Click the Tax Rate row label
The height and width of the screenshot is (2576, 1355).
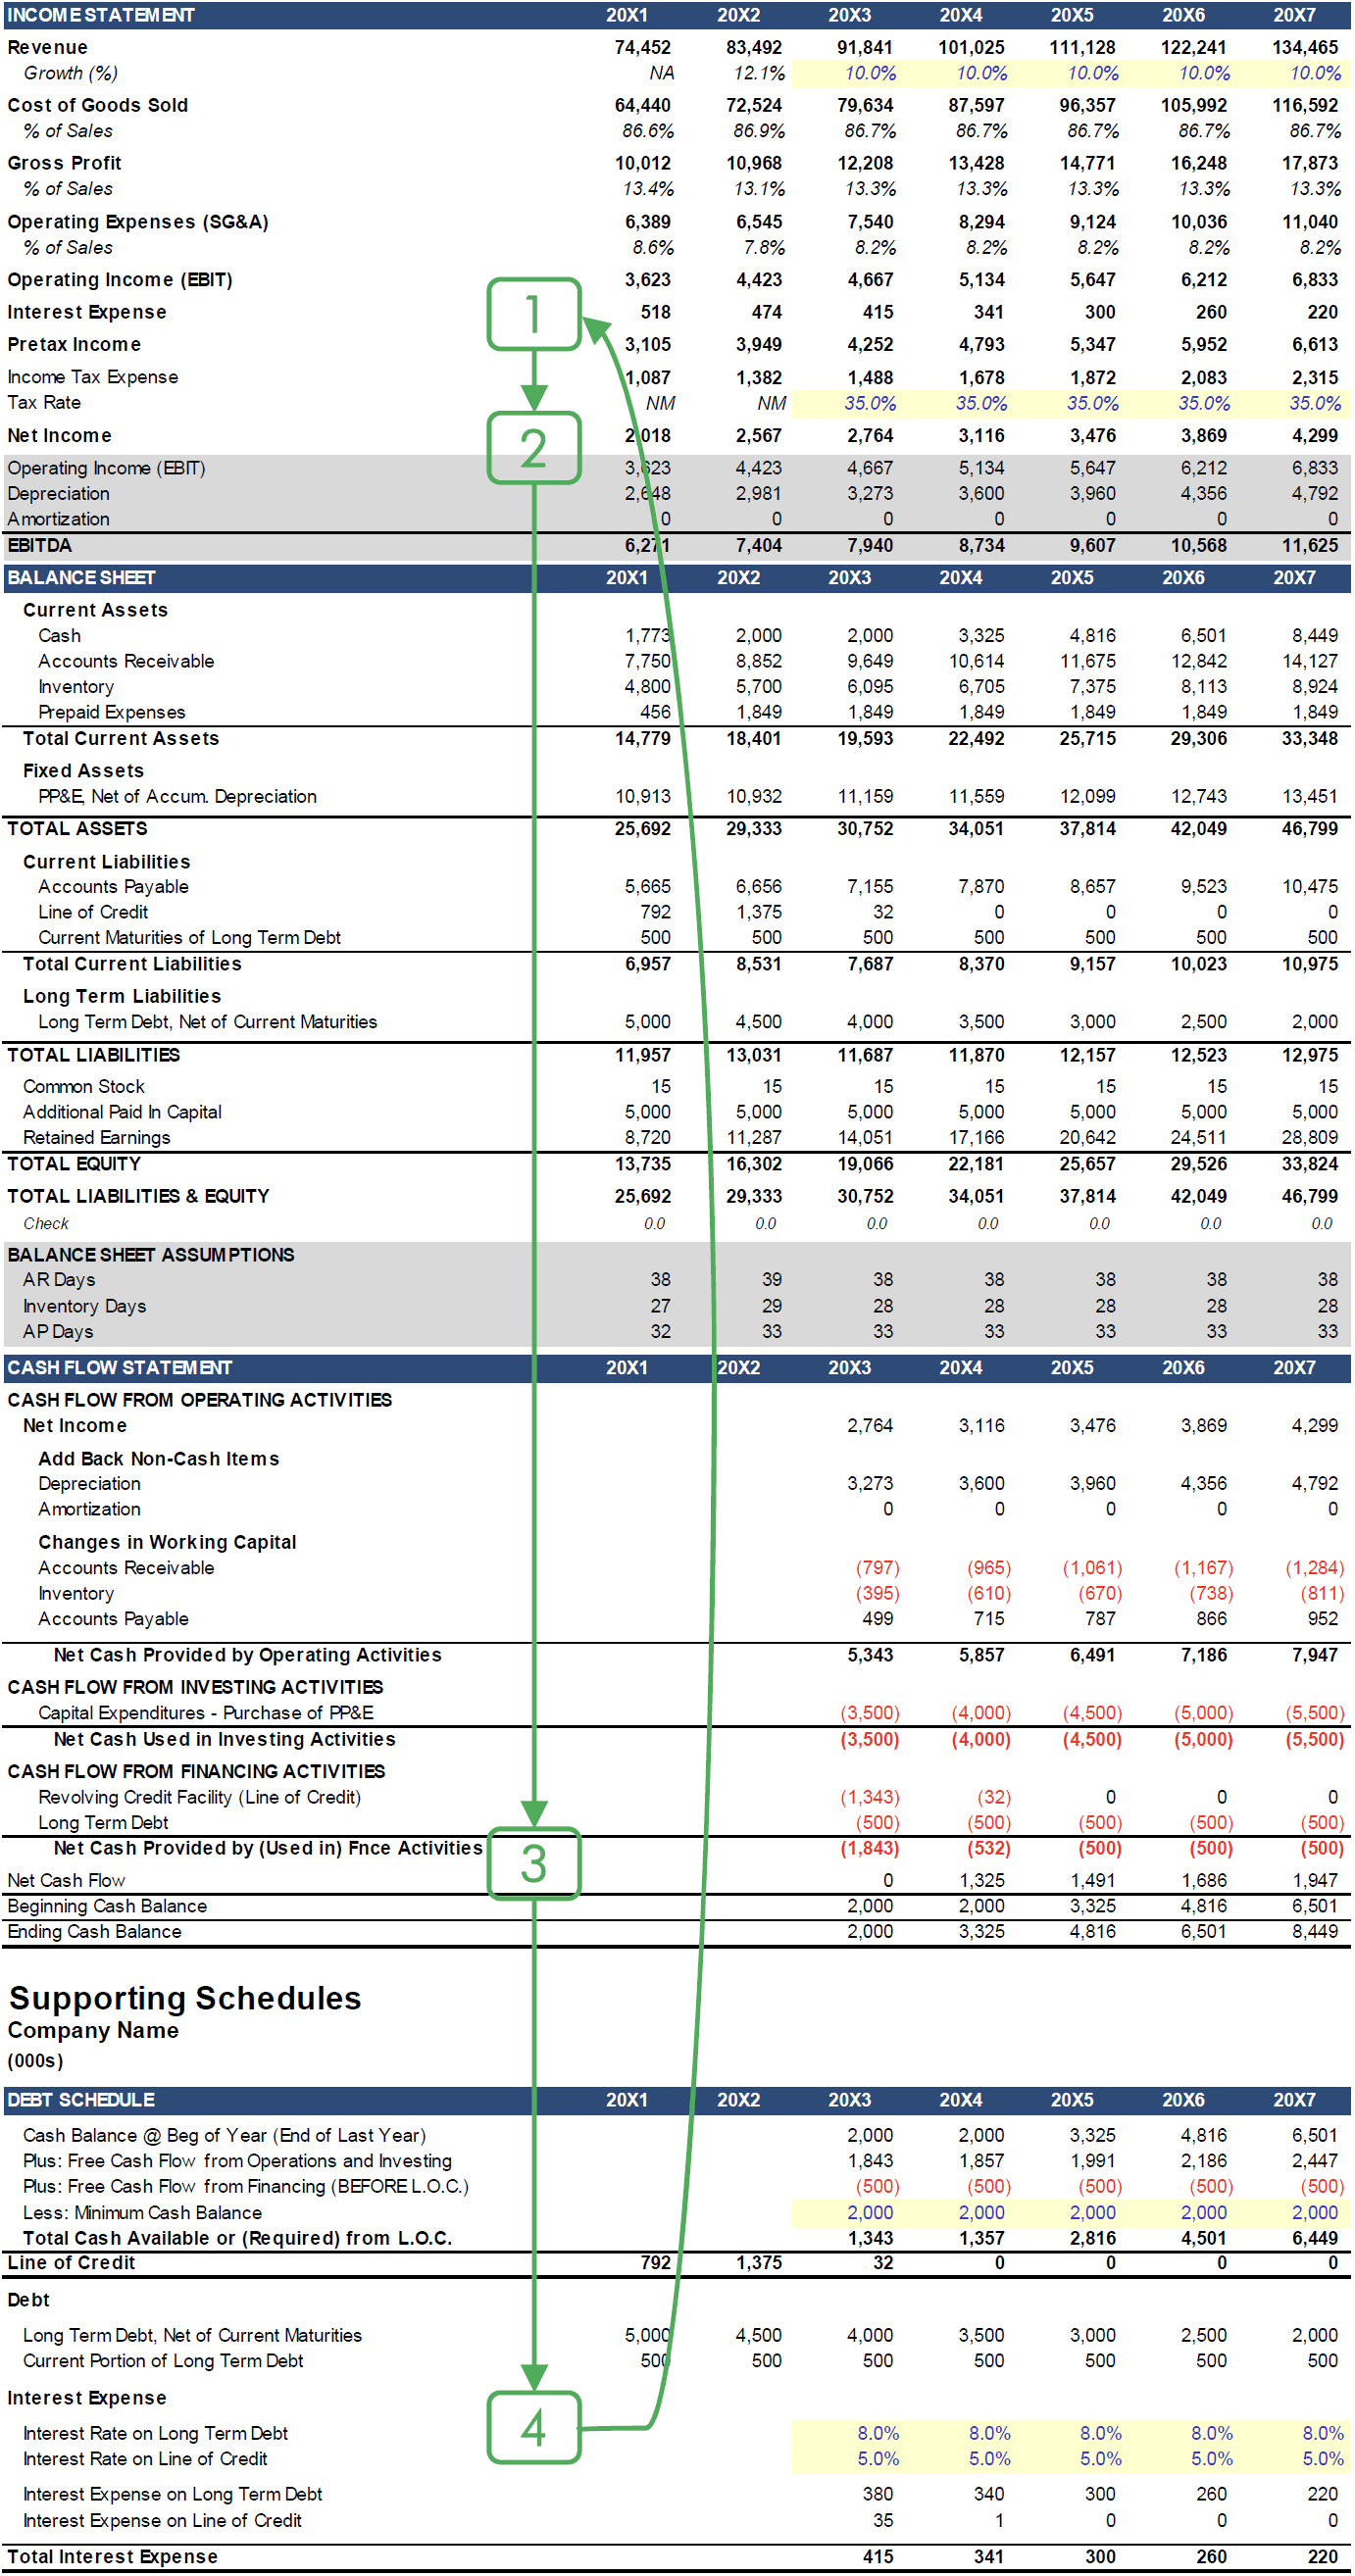44,402
